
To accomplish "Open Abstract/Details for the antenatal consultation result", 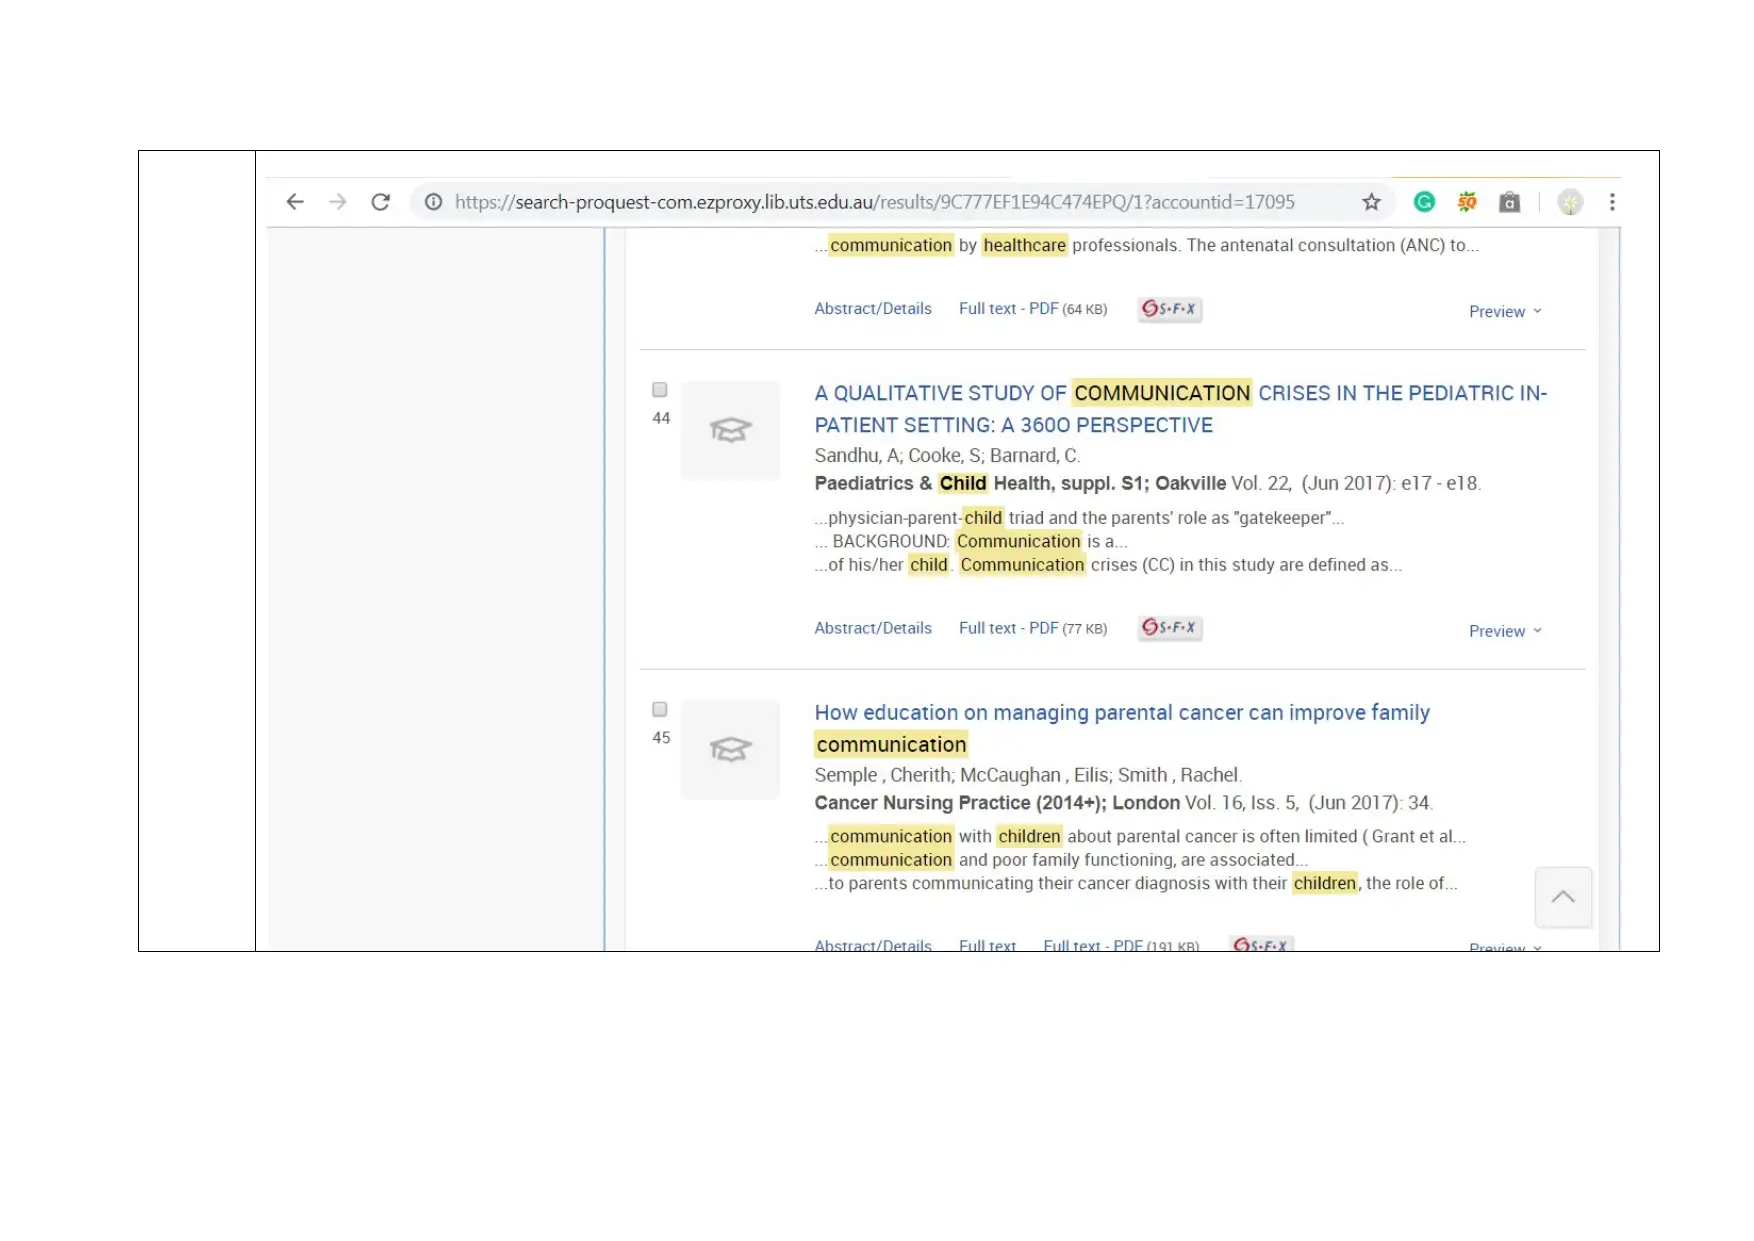I will pos(873,309).
